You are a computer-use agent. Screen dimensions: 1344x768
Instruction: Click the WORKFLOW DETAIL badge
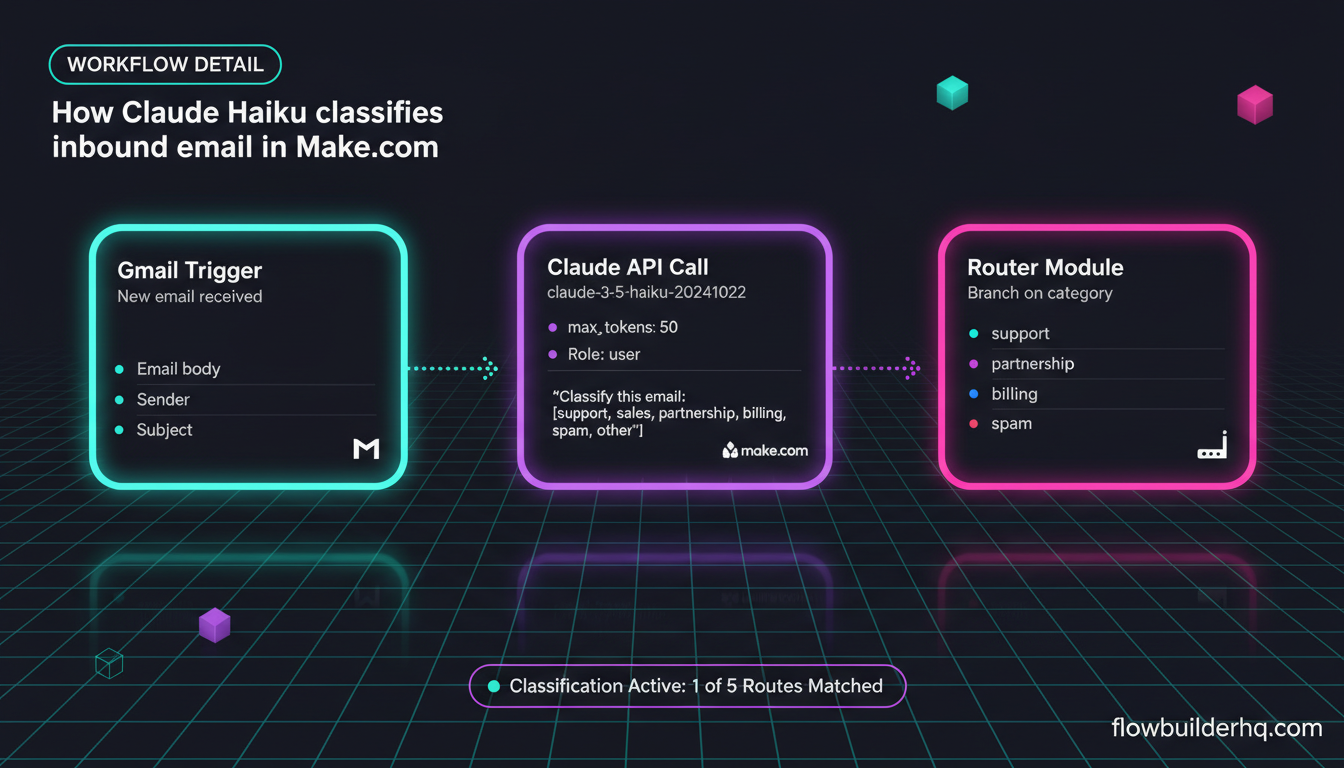pyautogui.click(x=165, y=65)
